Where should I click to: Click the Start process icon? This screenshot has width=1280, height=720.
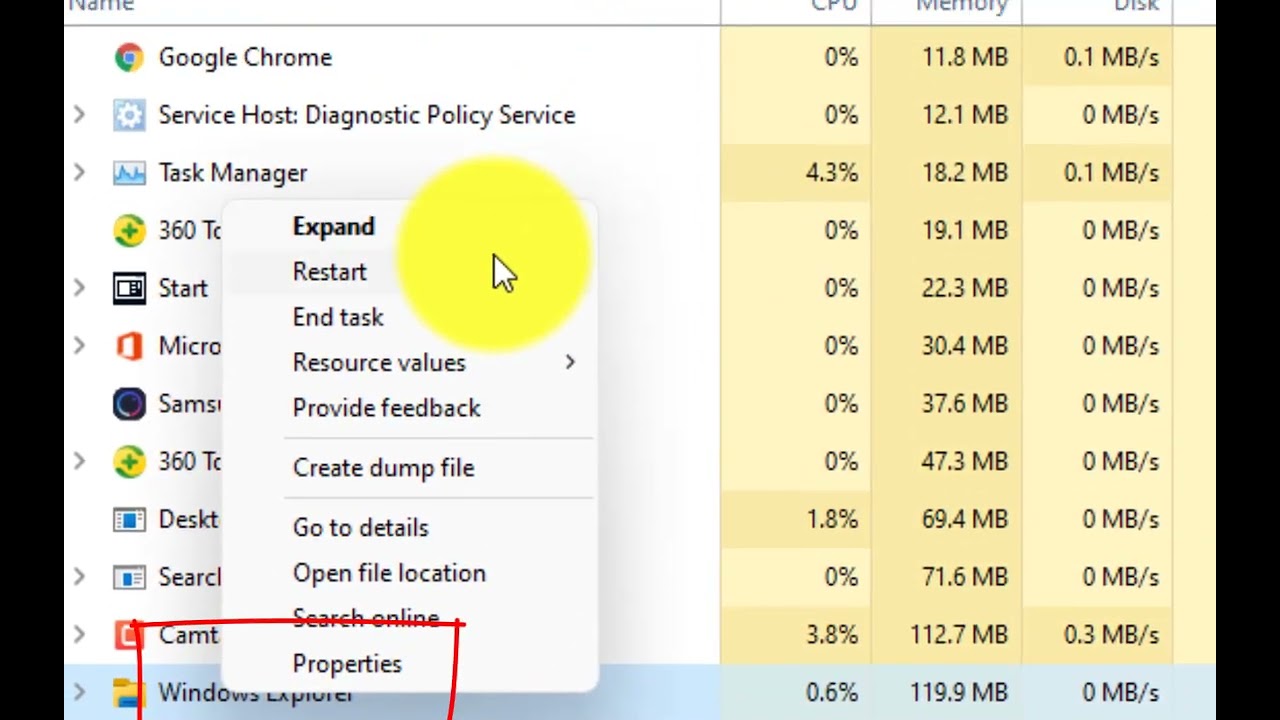click(x=129, y=289)
